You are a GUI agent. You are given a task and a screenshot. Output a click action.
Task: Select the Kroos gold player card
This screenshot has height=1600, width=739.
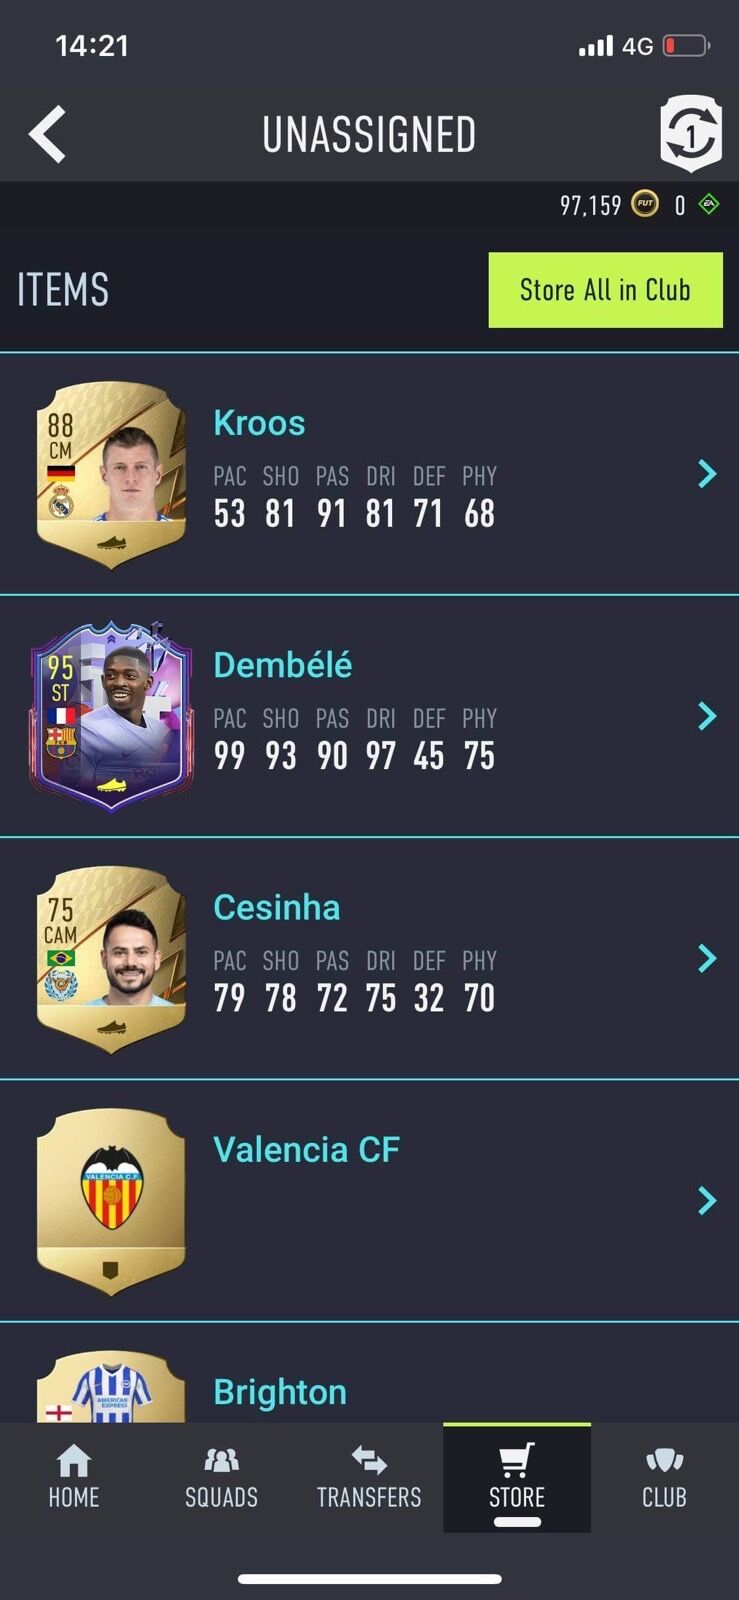[x=111, y=474]
